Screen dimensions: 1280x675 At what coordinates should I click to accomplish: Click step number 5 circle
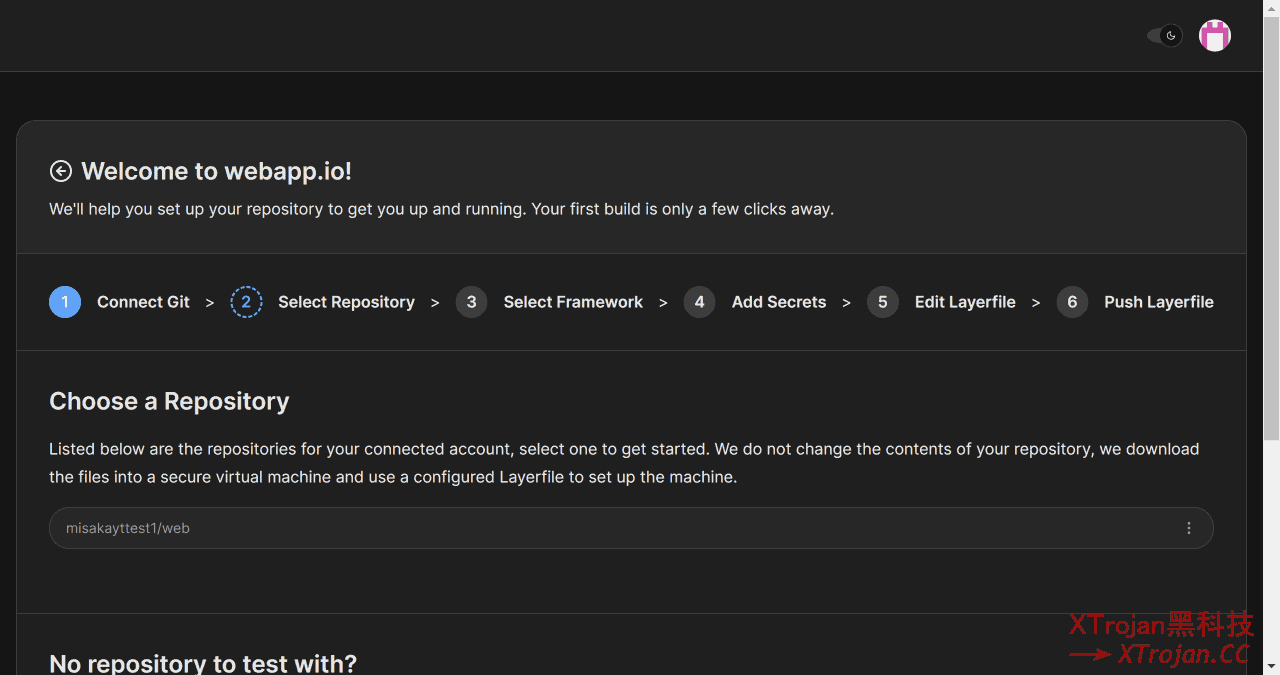point(883,302)
